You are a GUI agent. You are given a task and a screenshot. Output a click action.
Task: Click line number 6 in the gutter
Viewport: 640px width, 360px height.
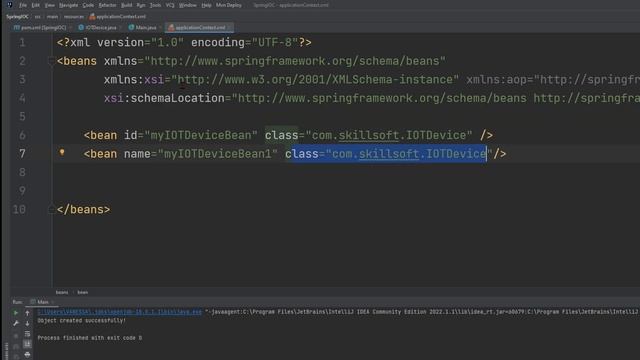coord(22,135)
